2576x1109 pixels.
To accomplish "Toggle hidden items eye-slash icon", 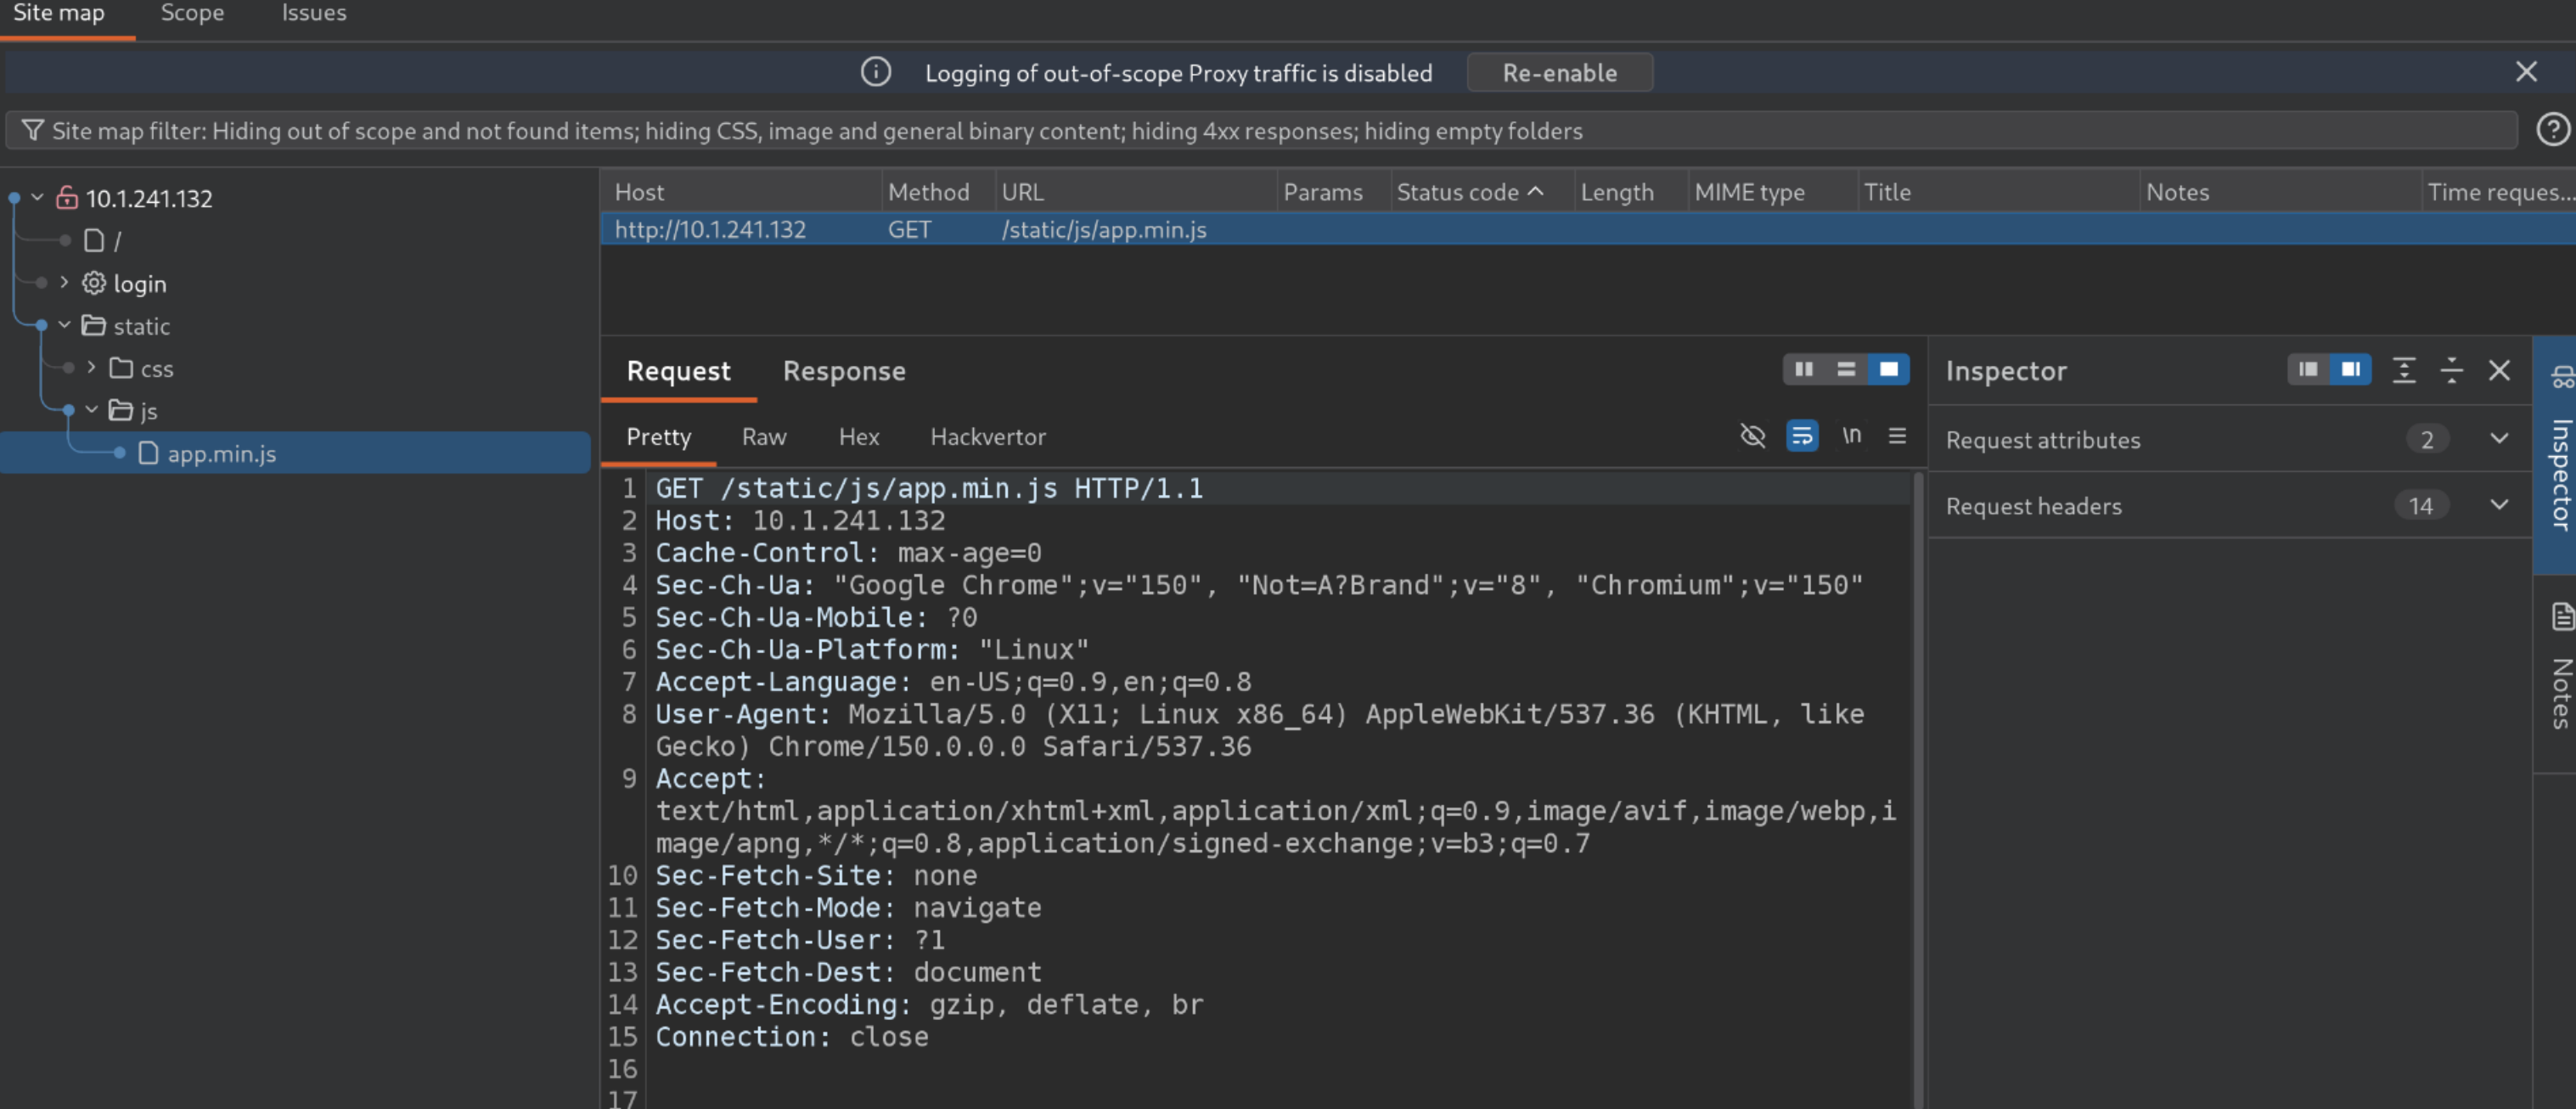I will [1752, 436].
